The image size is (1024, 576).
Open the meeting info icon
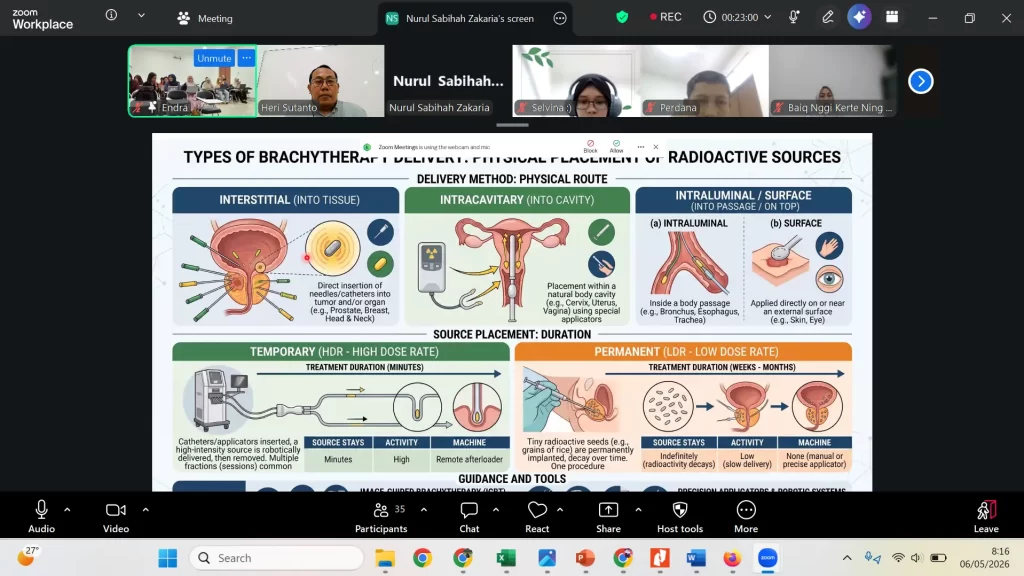coord(112,15)
